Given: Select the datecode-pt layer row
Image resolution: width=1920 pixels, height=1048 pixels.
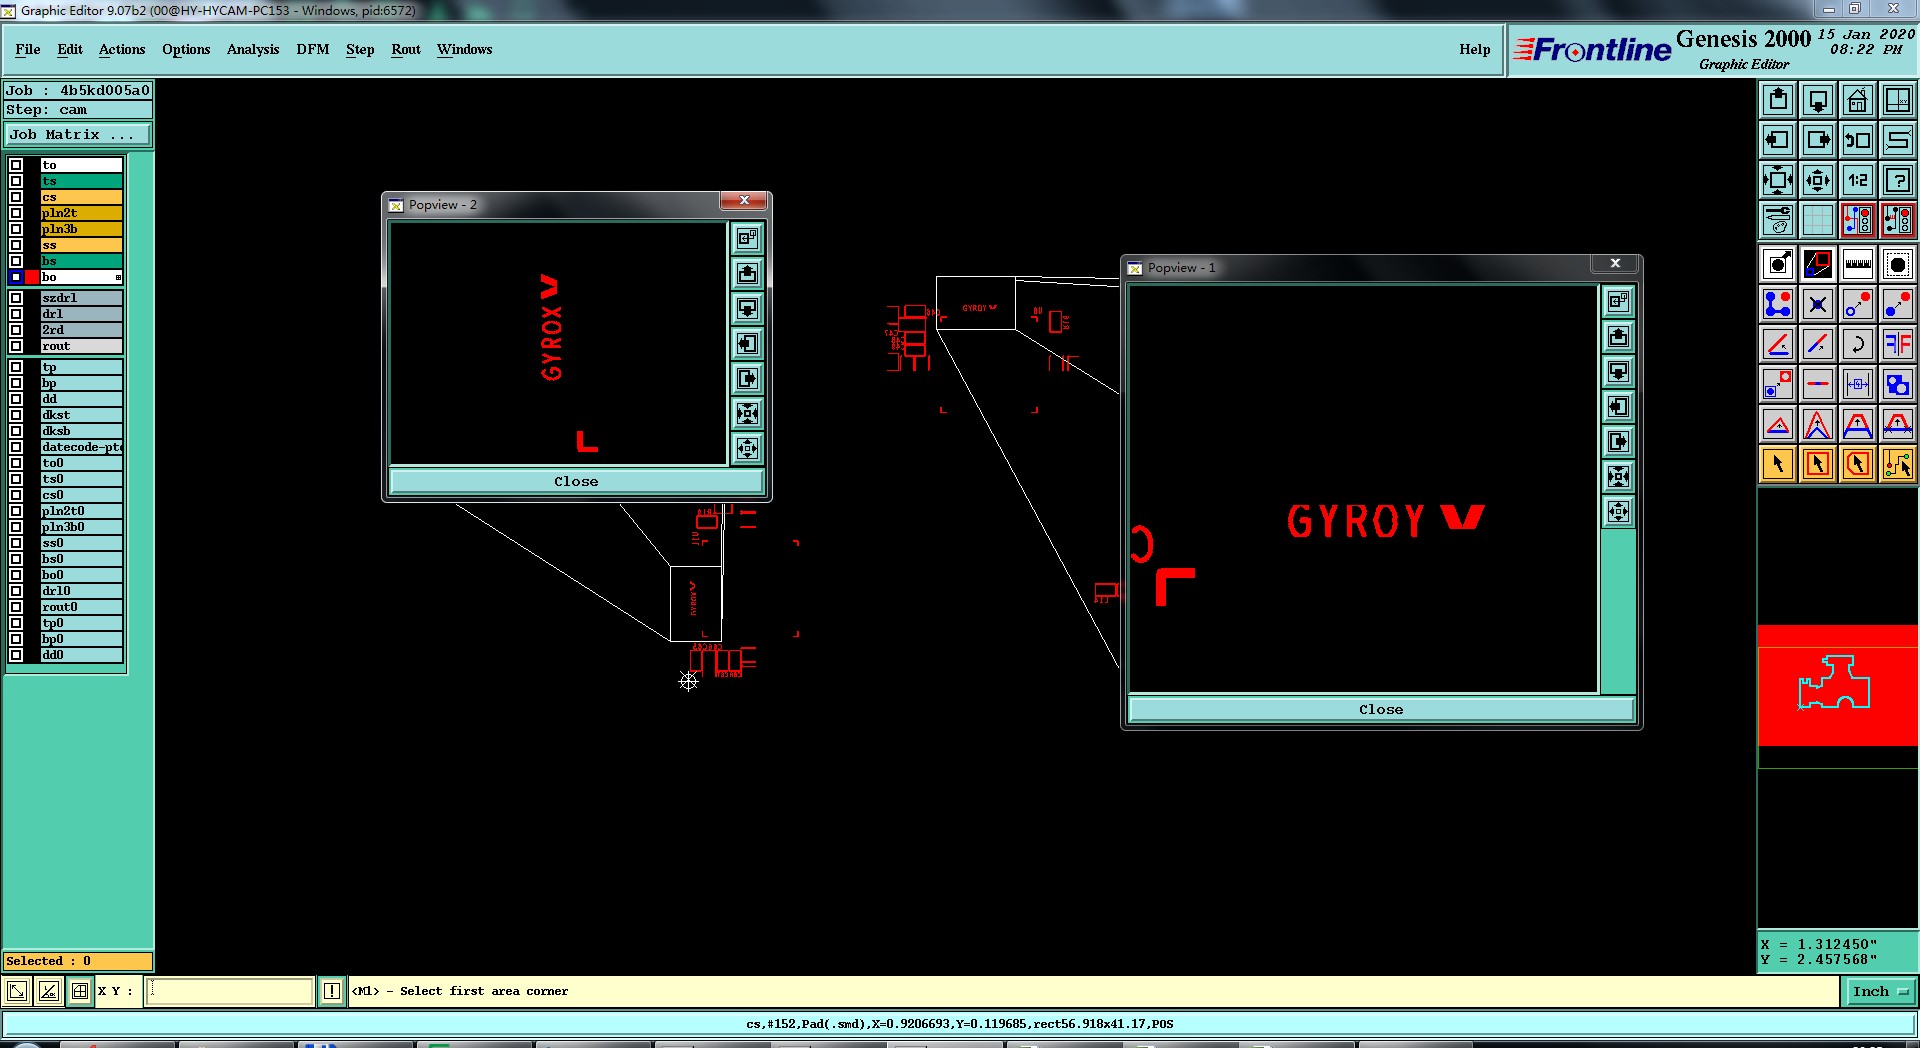Looking at the screenshot, I should click(x=81, y=447).
